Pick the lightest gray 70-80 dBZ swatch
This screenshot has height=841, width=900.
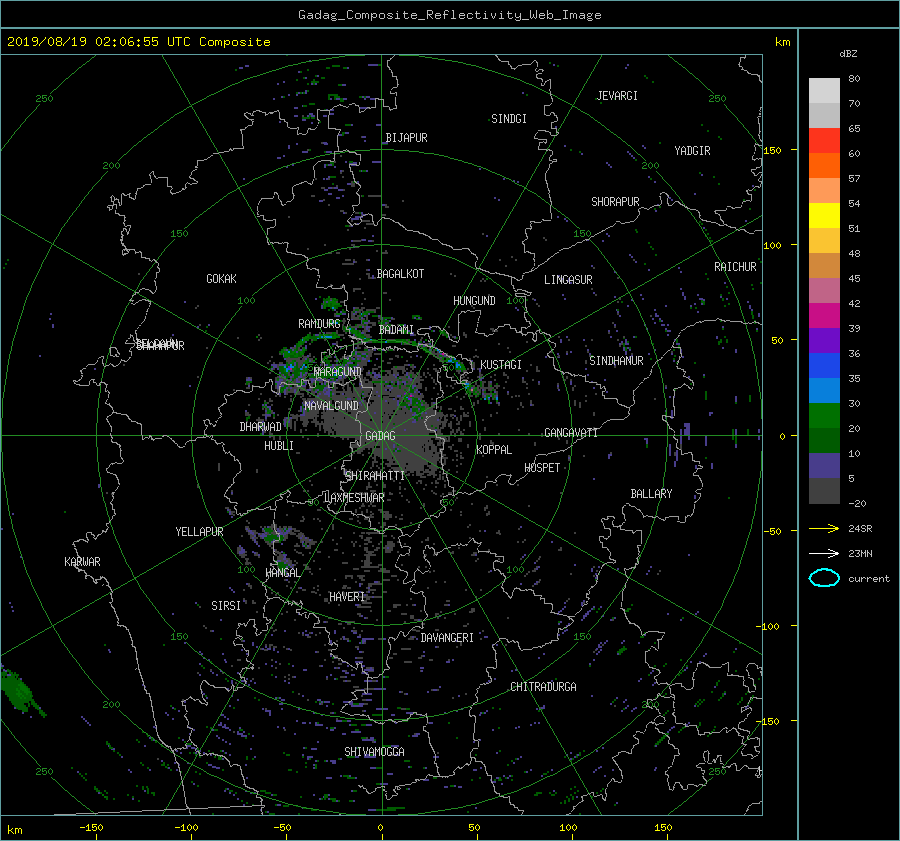click(x=824, y=90)
